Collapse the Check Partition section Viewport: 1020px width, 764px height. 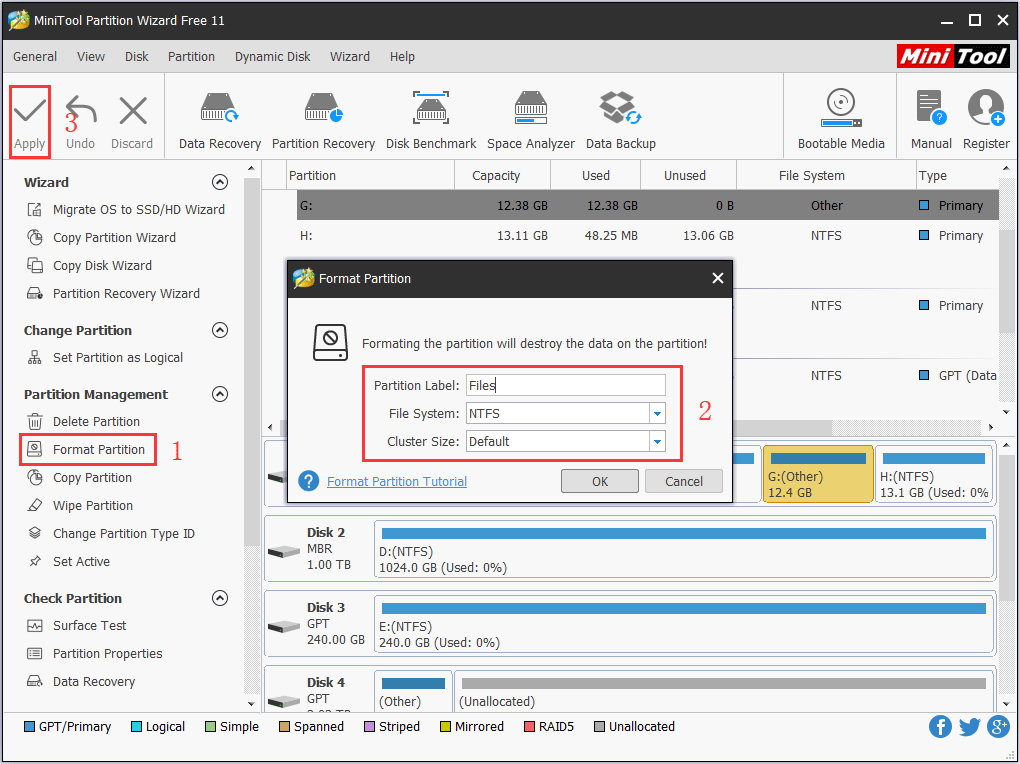(x=220, y=598)
